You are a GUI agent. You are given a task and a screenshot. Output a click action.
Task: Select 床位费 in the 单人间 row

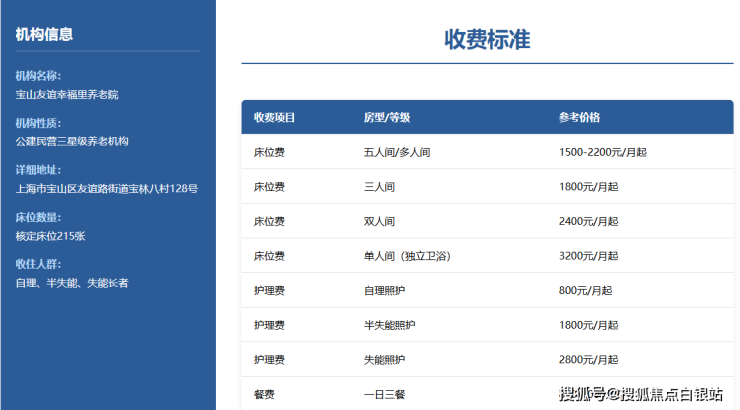269,256
